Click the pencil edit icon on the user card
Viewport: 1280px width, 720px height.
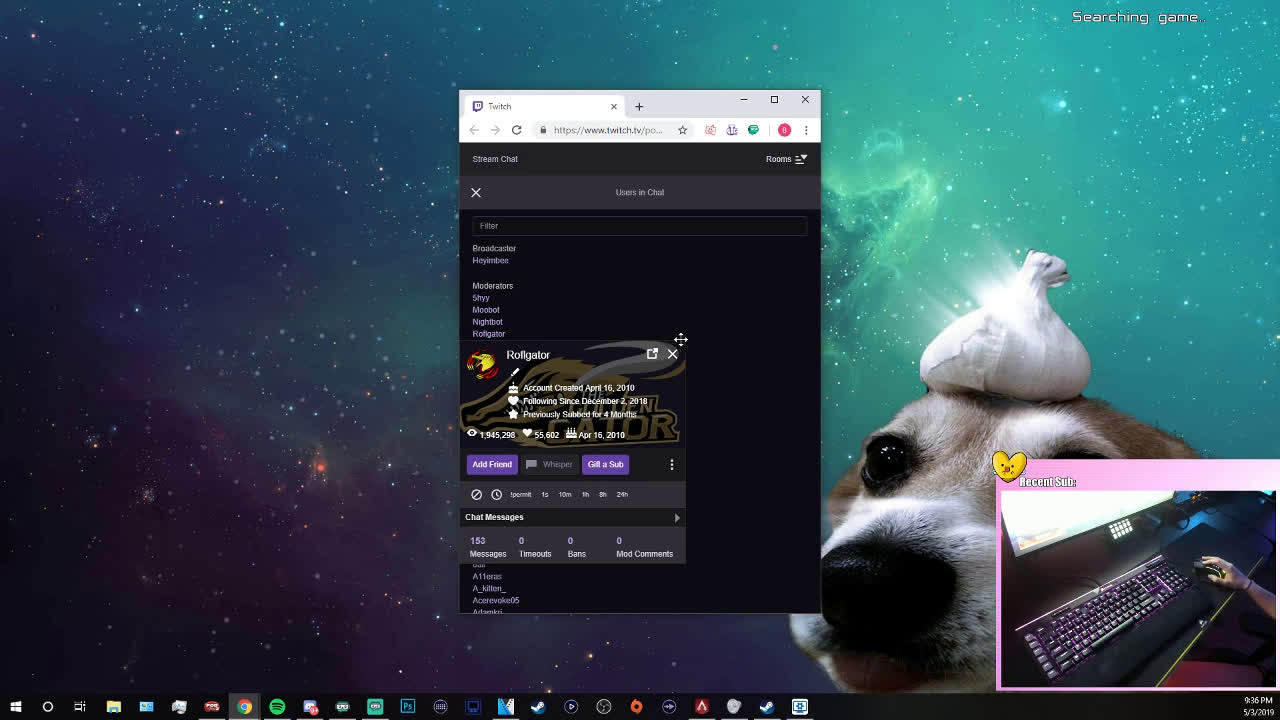click(515, 372)
